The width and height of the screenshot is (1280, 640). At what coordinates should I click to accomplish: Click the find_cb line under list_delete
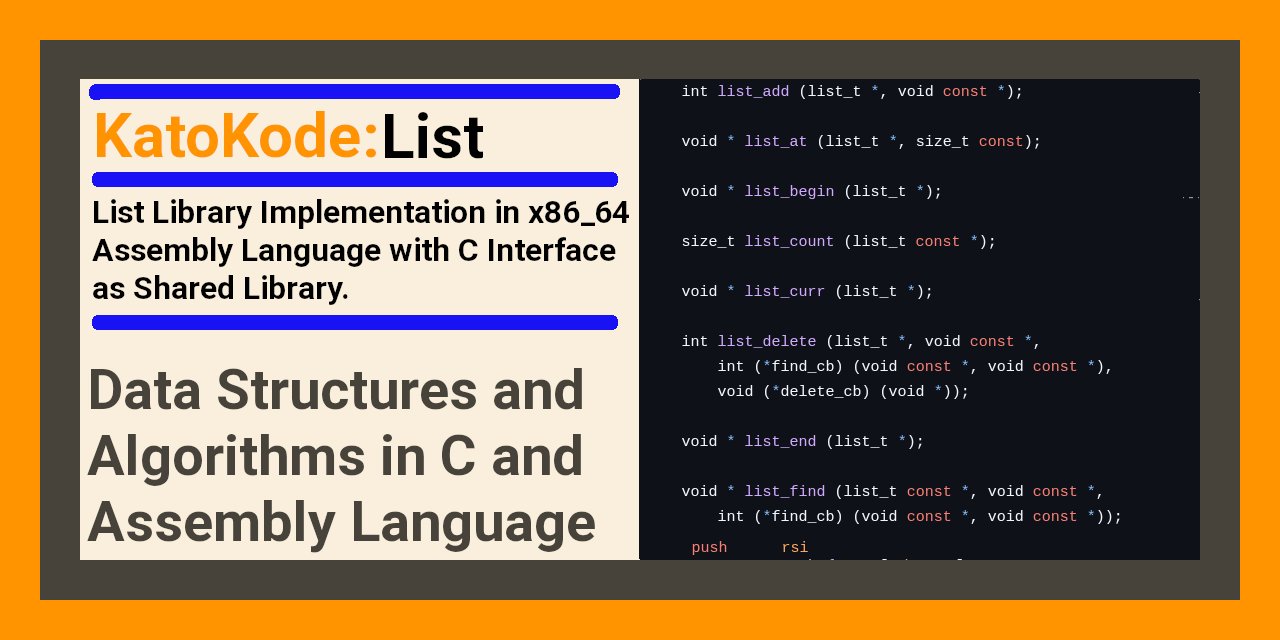pos(915,367)
